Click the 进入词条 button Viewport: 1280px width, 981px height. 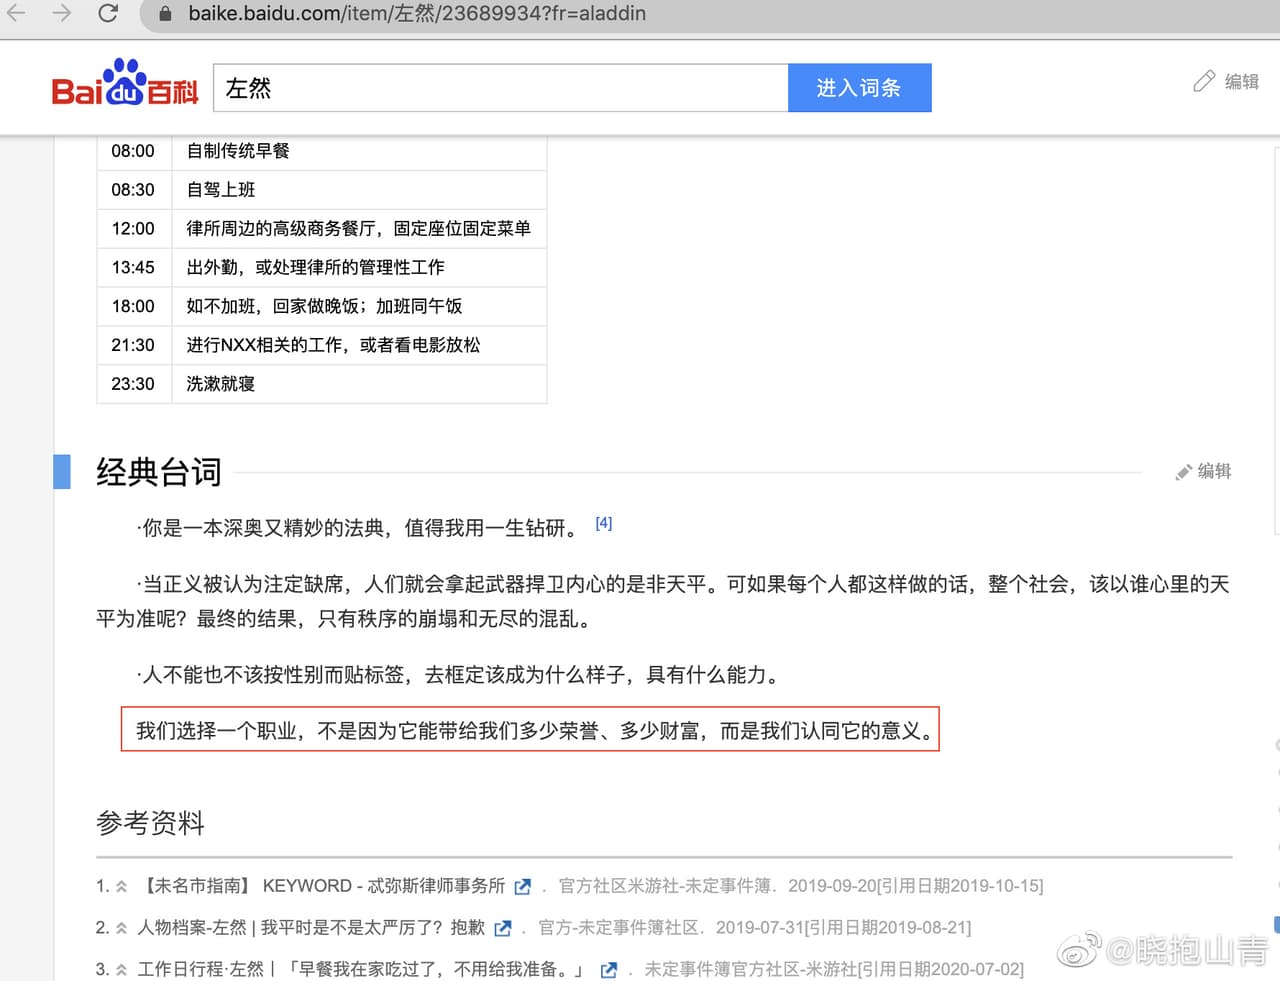859,88
